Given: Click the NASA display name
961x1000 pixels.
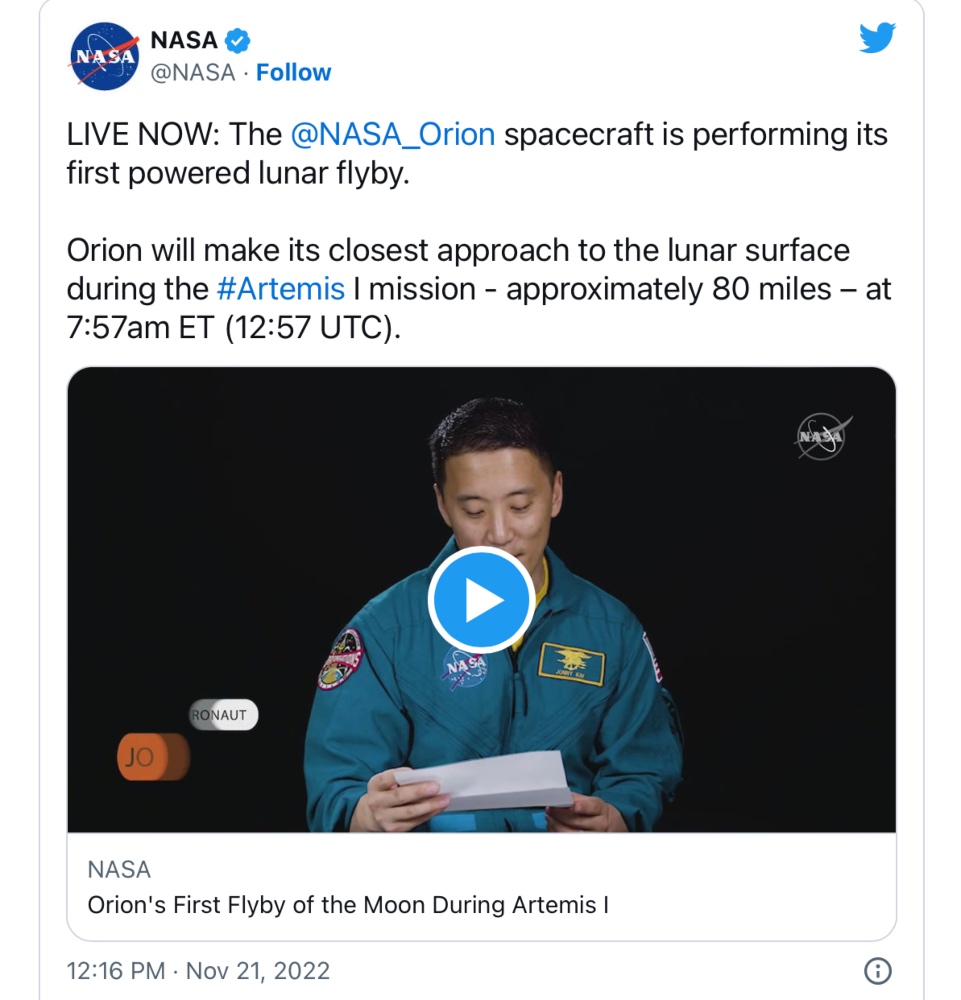Looking at the screenshot, I should (x=184, y=40).
